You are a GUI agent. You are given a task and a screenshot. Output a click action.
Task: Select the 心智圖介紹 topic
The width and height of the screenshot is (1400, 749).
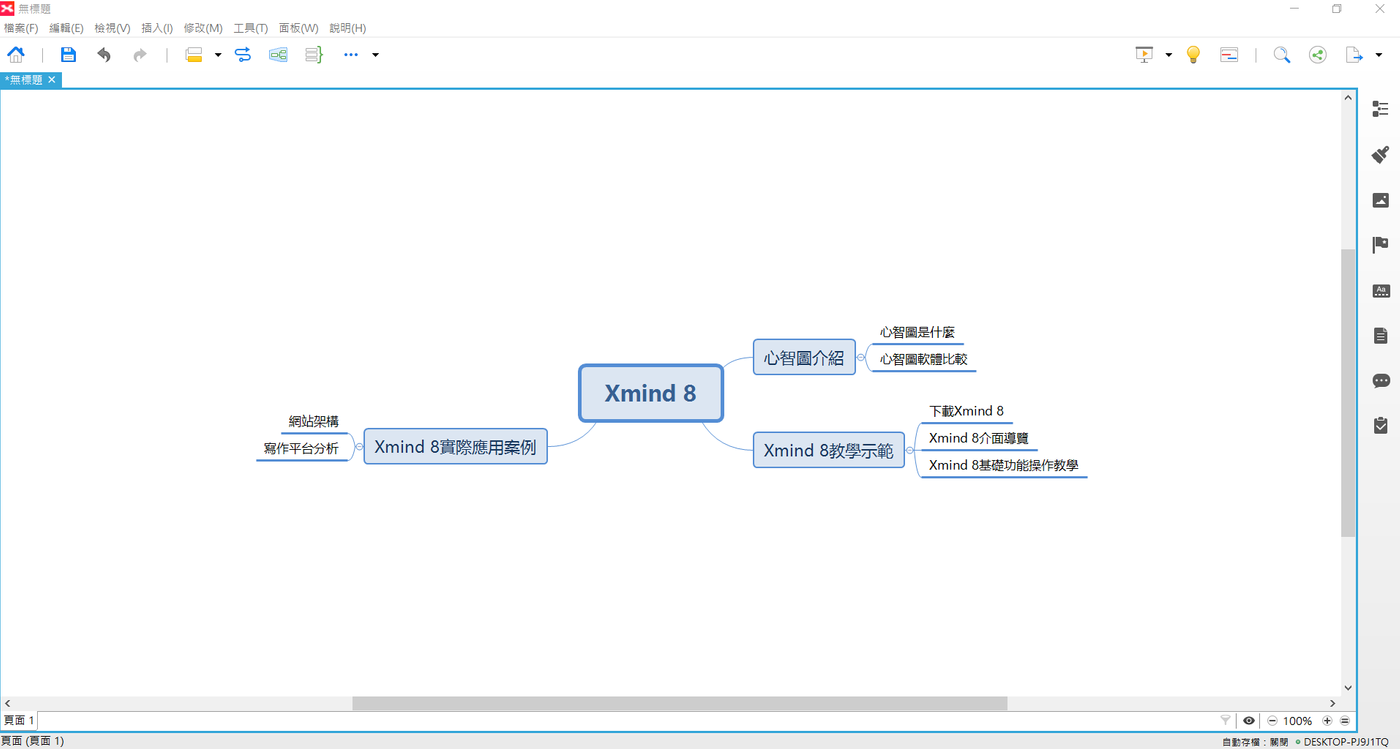coord(804,357)
